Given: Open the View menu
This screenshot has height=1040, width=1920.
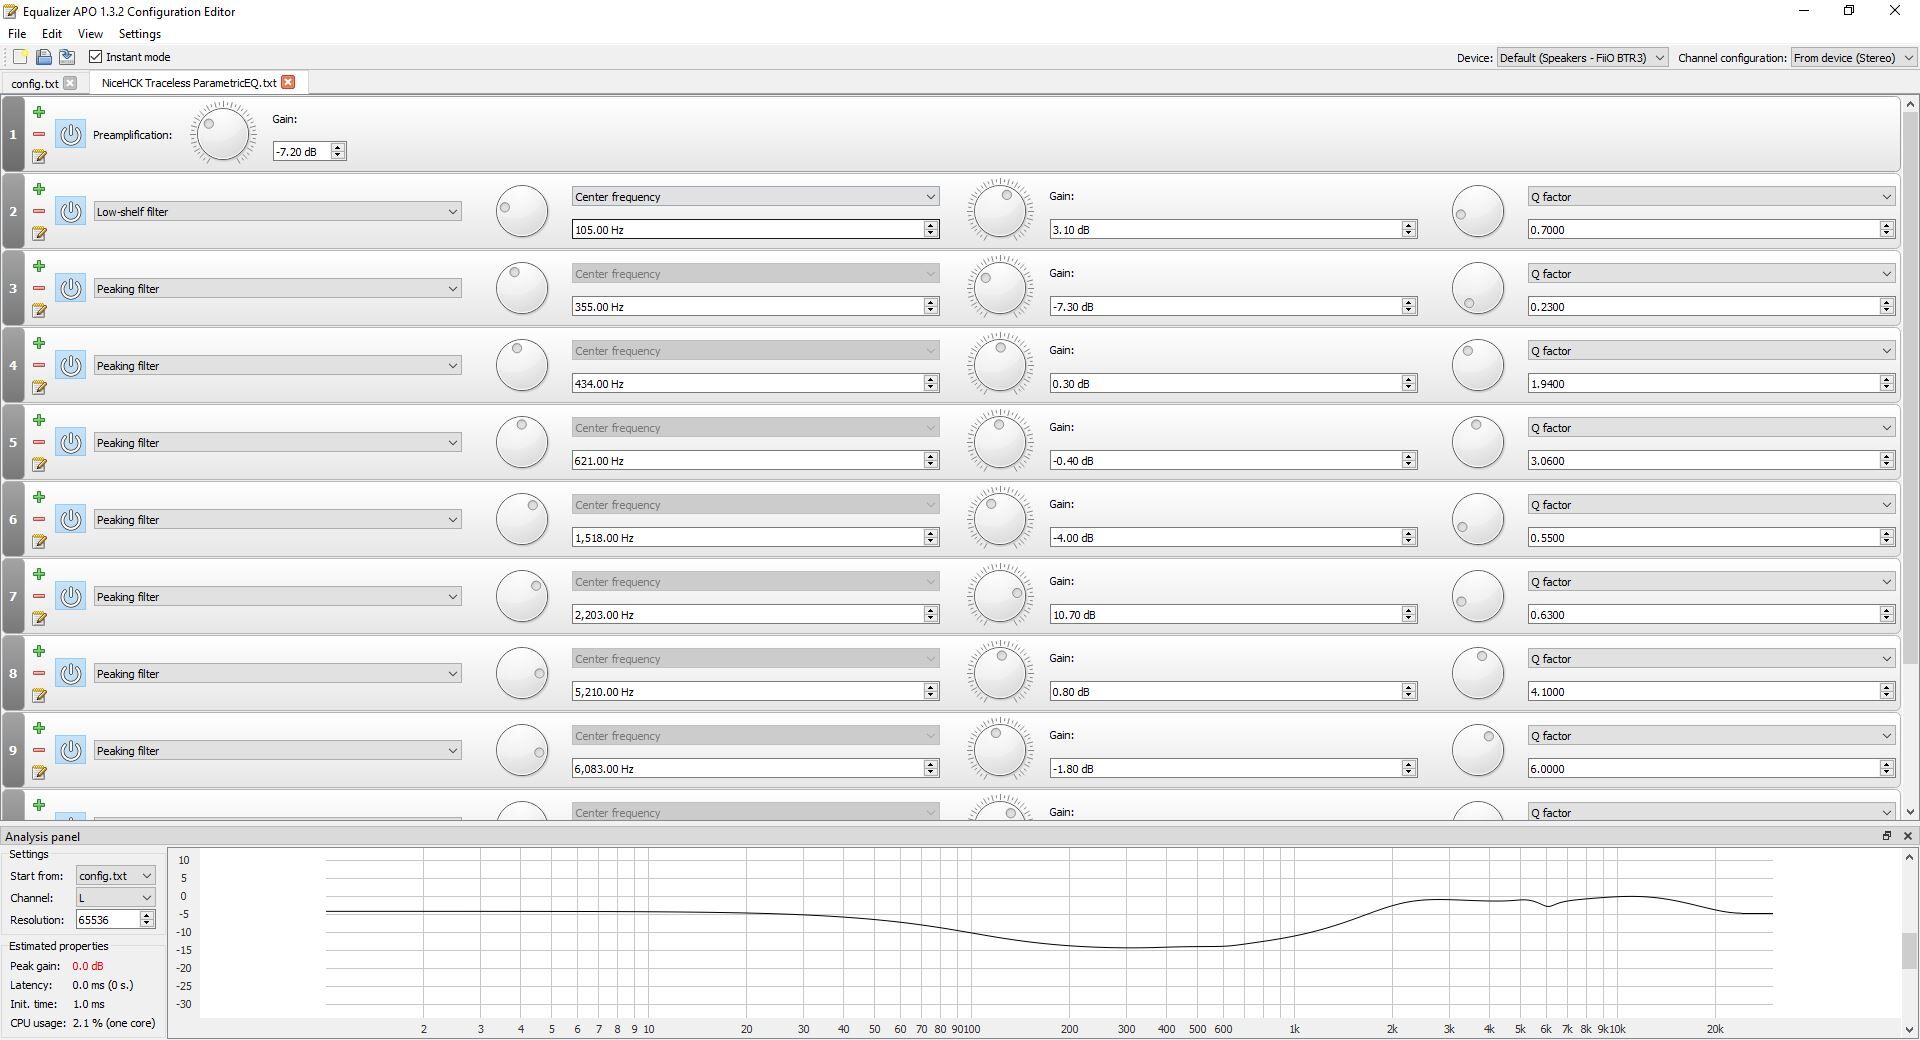Looking at the screenshot, I should point(90,34).
